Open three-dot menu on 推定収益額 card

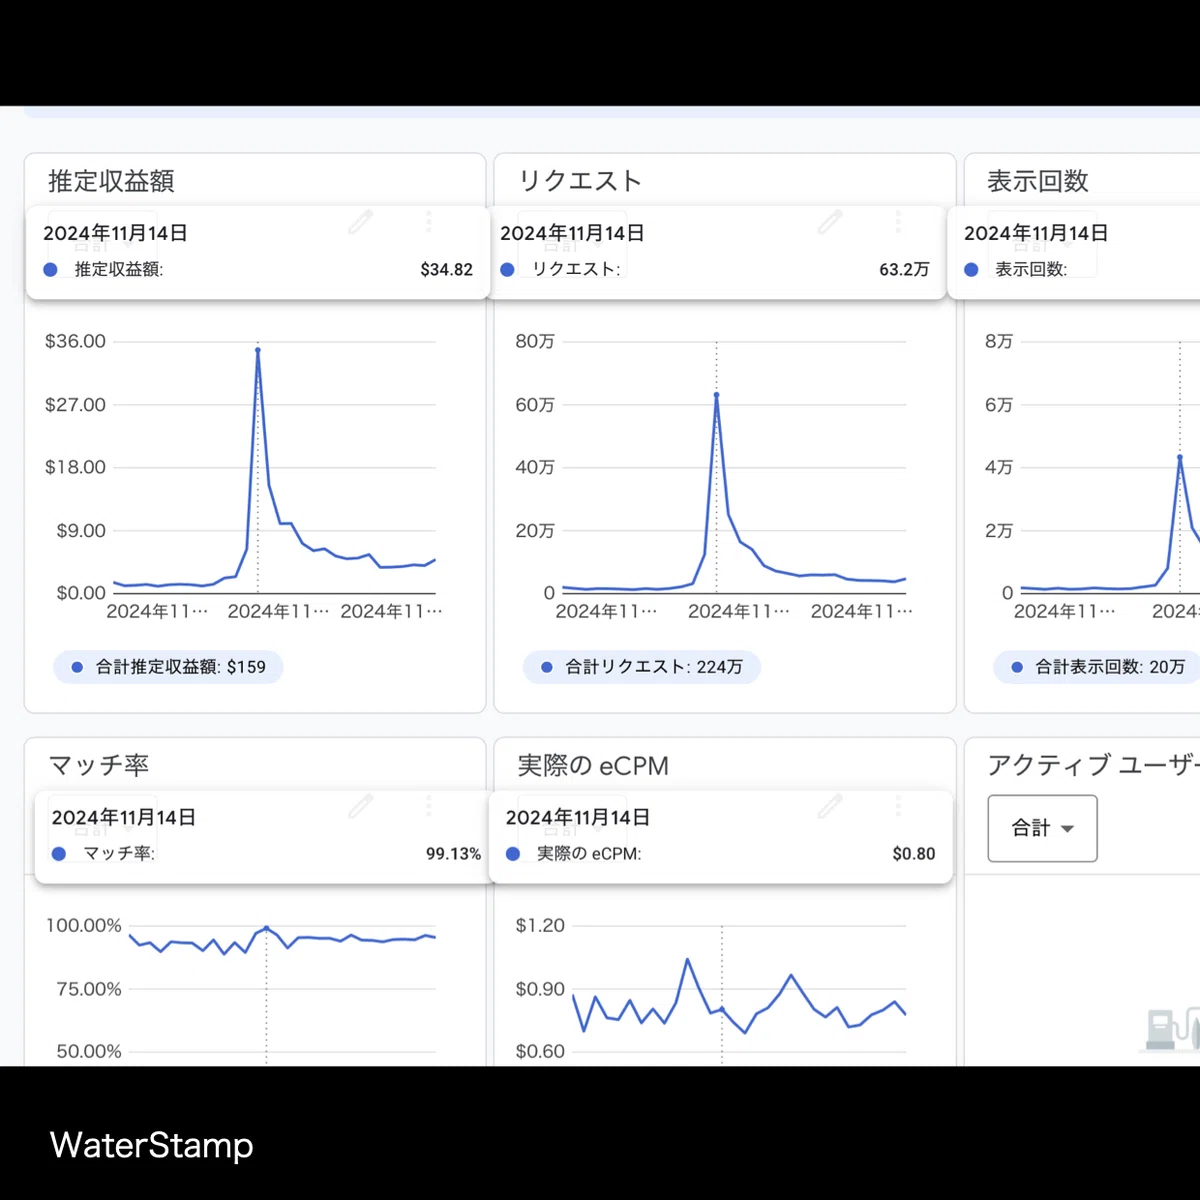pyautogui.click(x=428, y=221)
